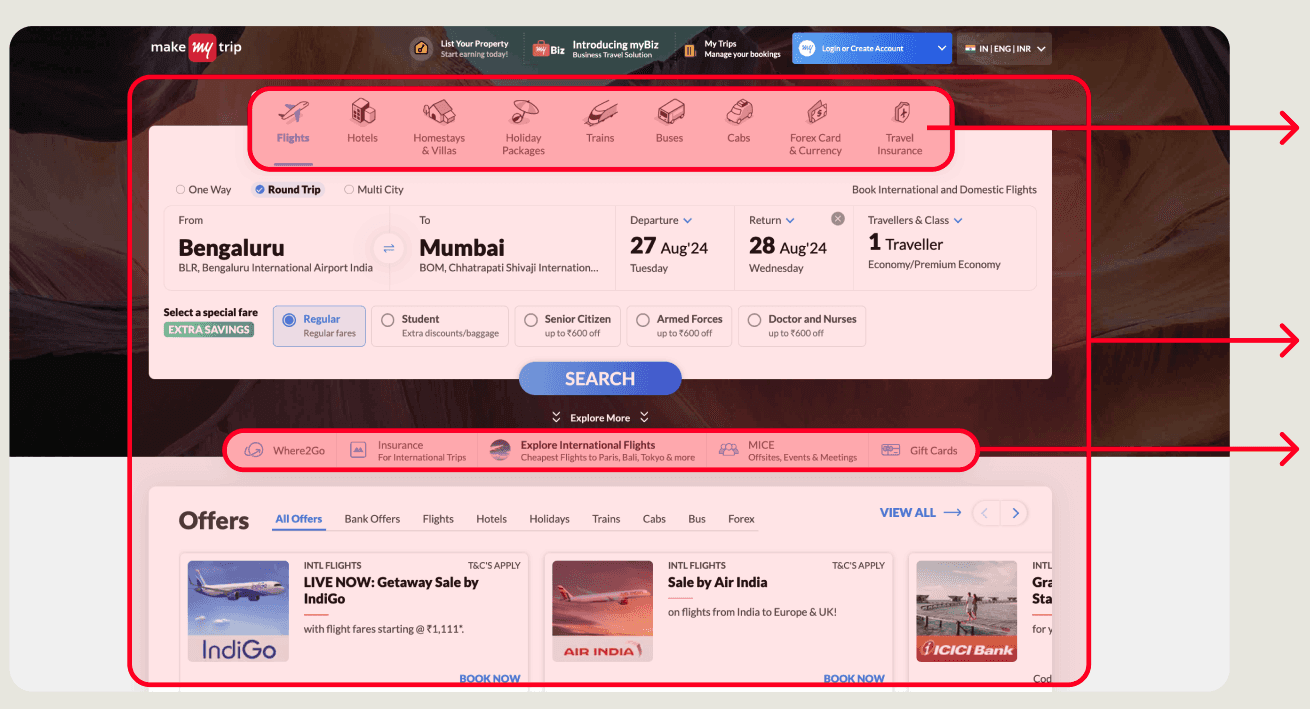Click the From Bengaluru field
This screenshot has height=709, width=1310.
click(277, 248)
